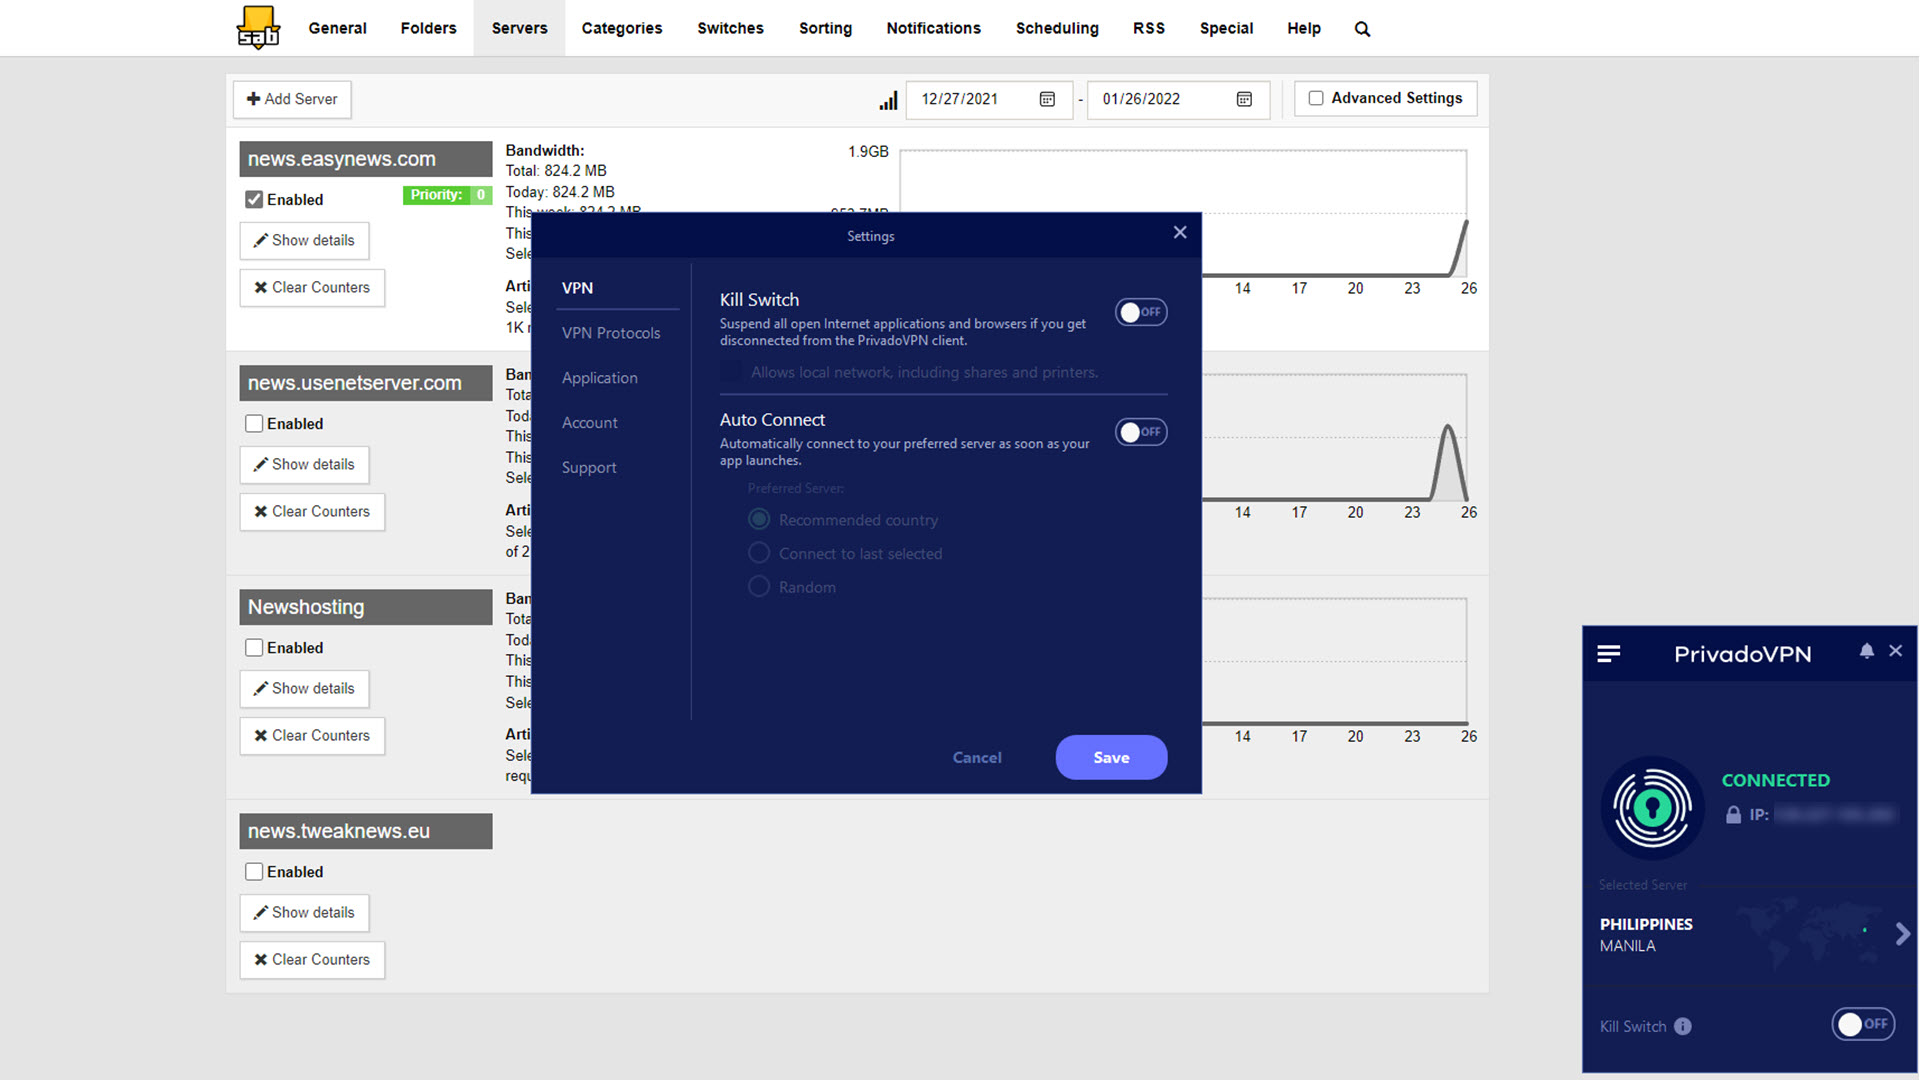Click the news.tweaknews.eu server header
1920x1080 pixels.
point(365,831)
